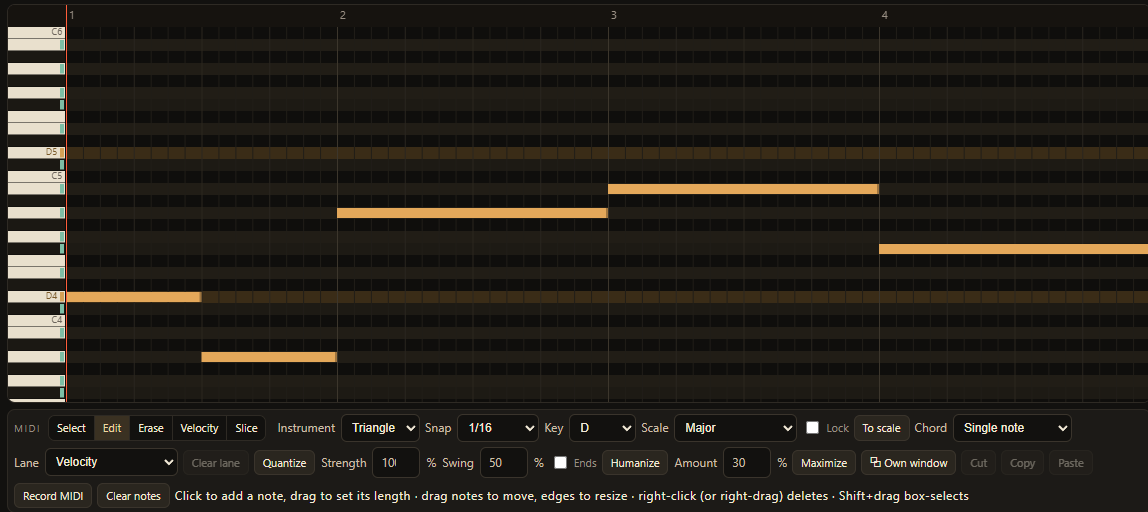Select the short note below C4
The image size is (1148, 512).
click(x=269, y=357)
